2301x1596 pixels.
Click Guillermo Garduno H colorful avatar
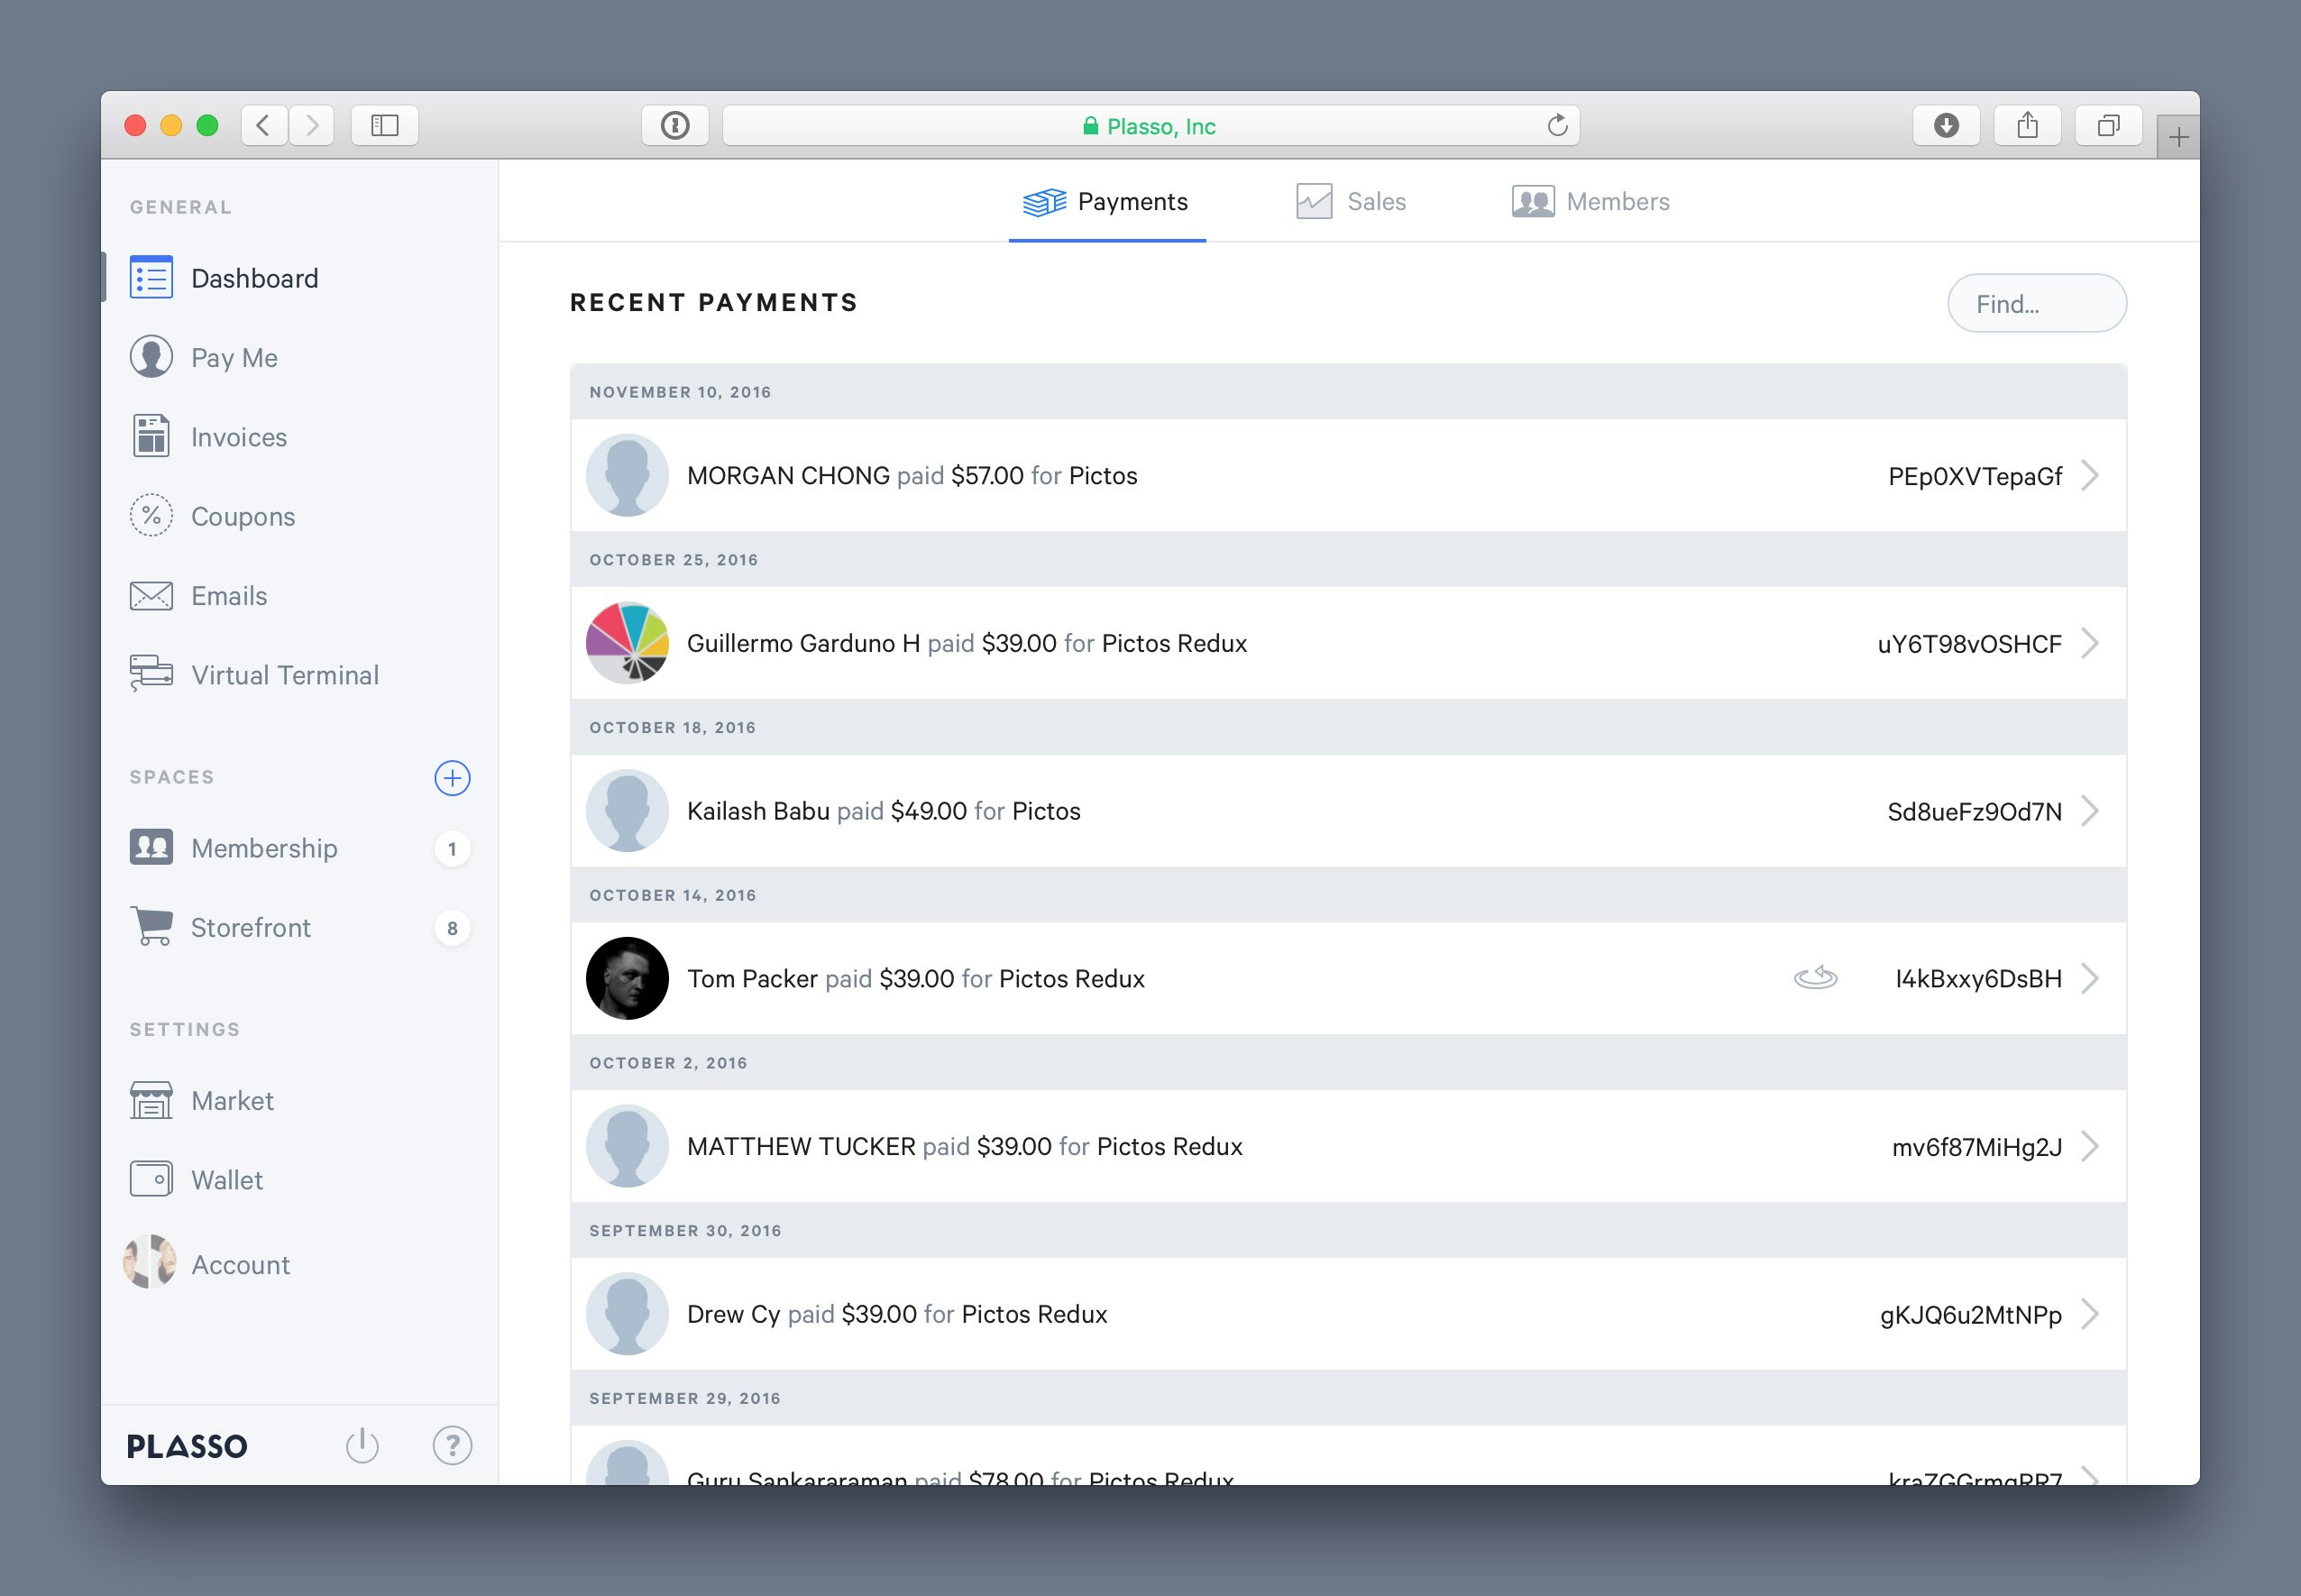click(627, 643)
